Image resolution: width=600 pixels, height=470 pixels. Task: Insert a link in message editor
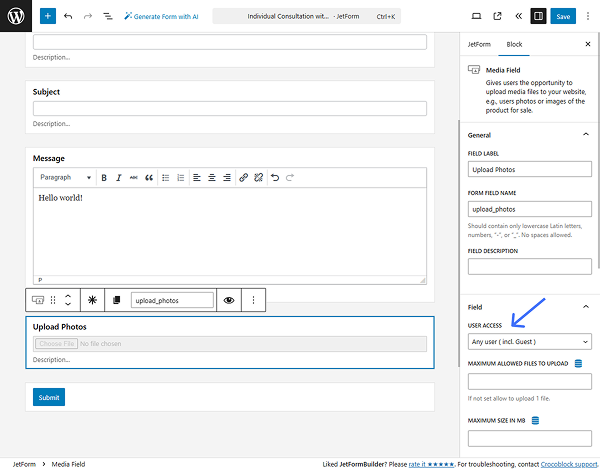(x=243, y=178)
